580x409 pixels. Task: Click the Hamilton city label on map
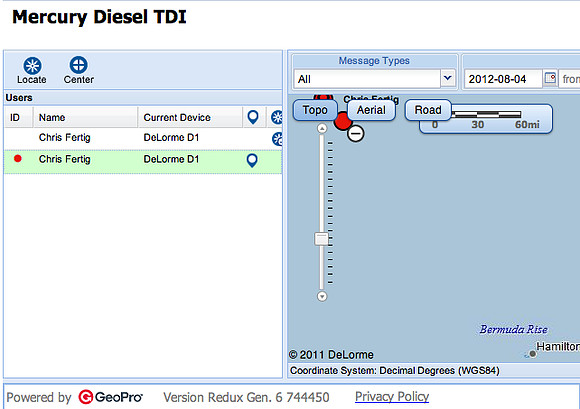tap(558, 347)
